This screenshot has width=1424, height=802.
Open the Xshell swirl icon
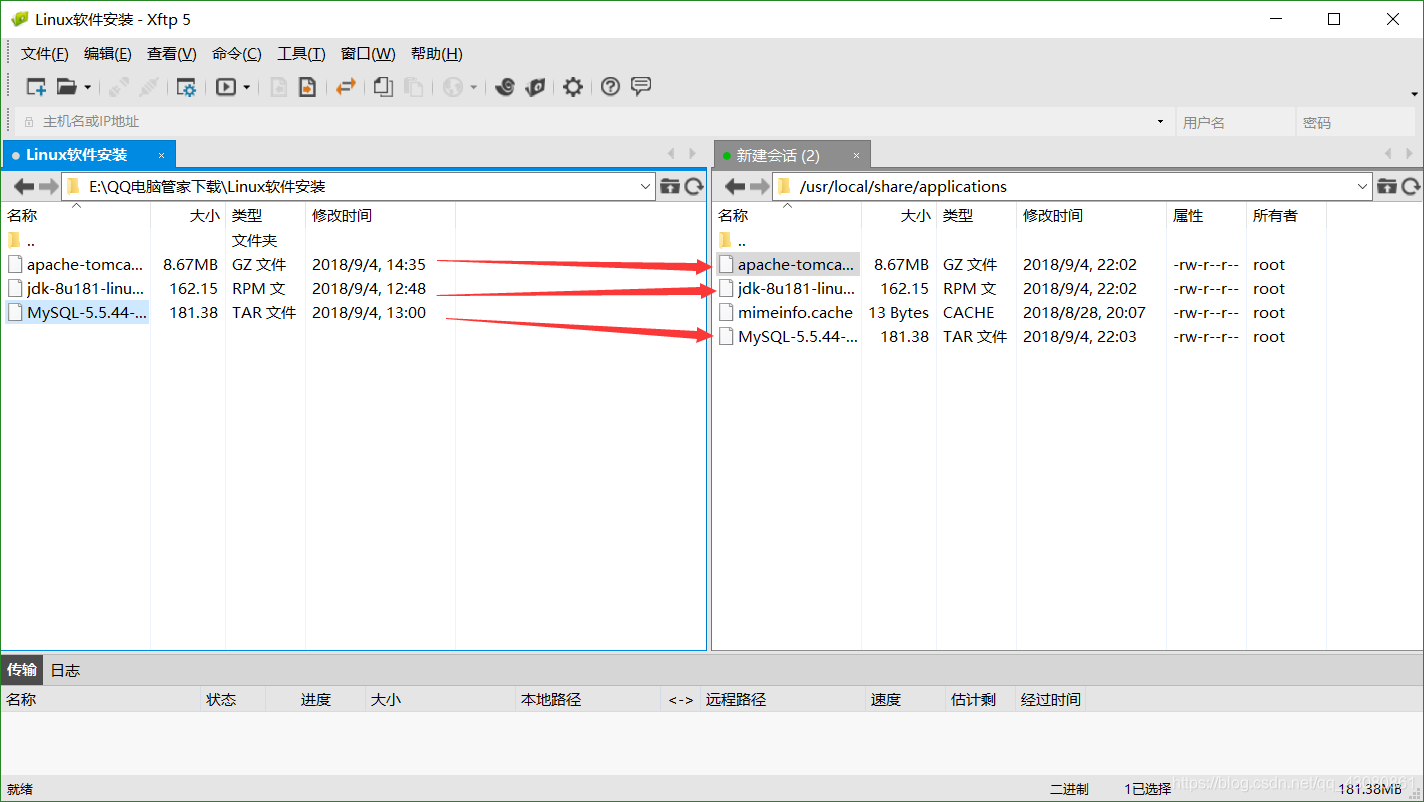[x=505, y=87]
